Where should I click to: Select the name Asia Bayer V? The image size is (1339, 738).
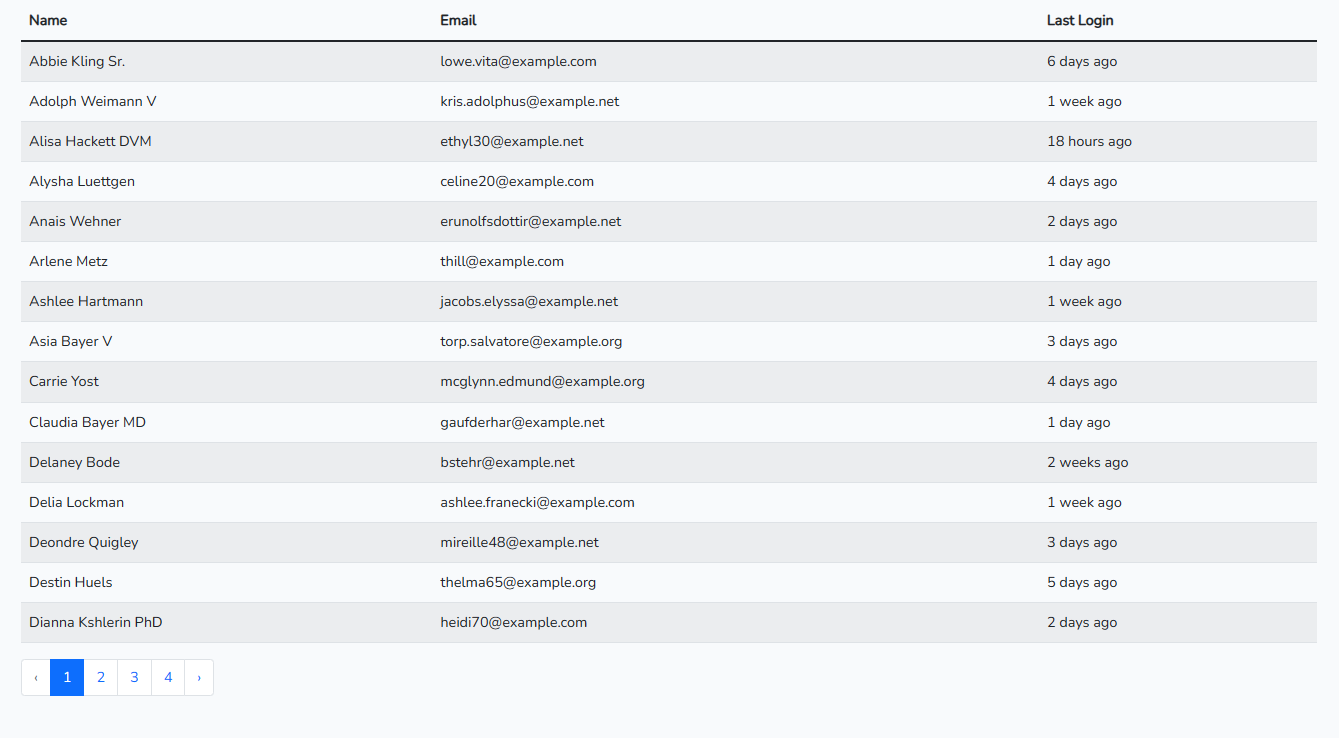click(70, 341)
